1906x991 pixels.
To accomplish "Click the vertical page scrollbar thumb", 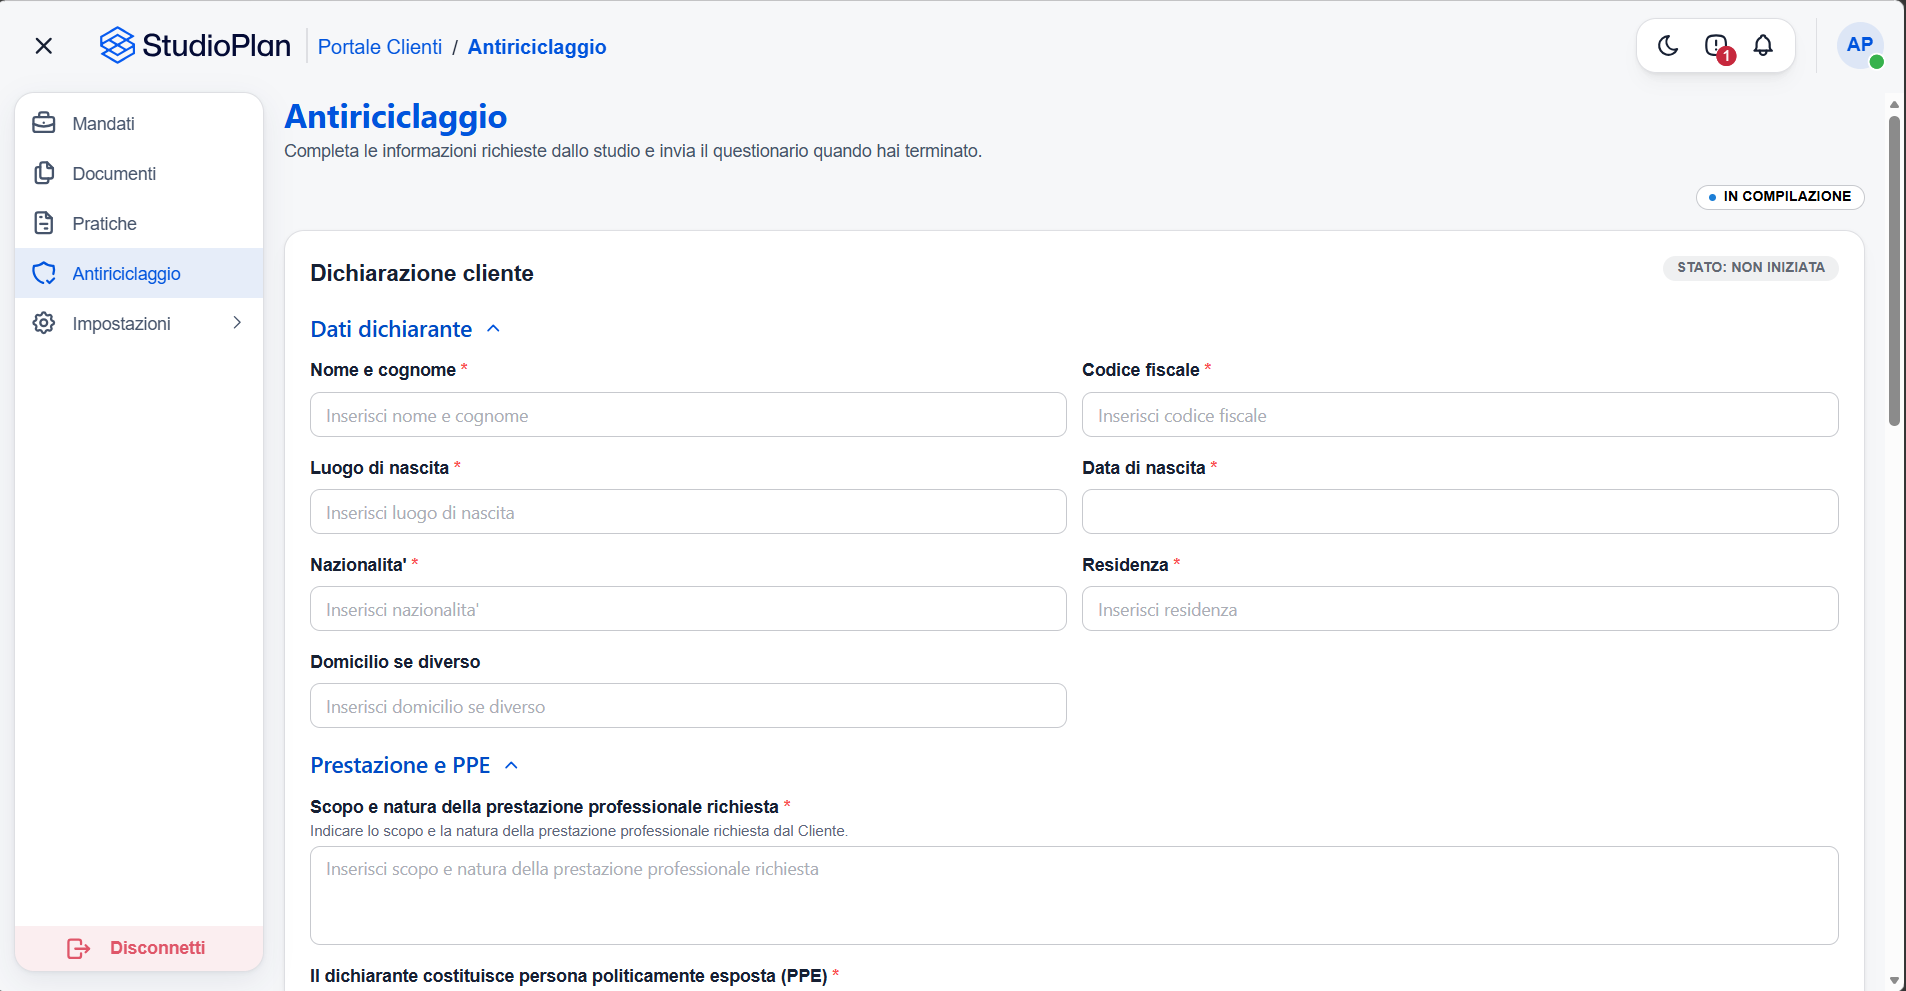I will coord(1894,271).
